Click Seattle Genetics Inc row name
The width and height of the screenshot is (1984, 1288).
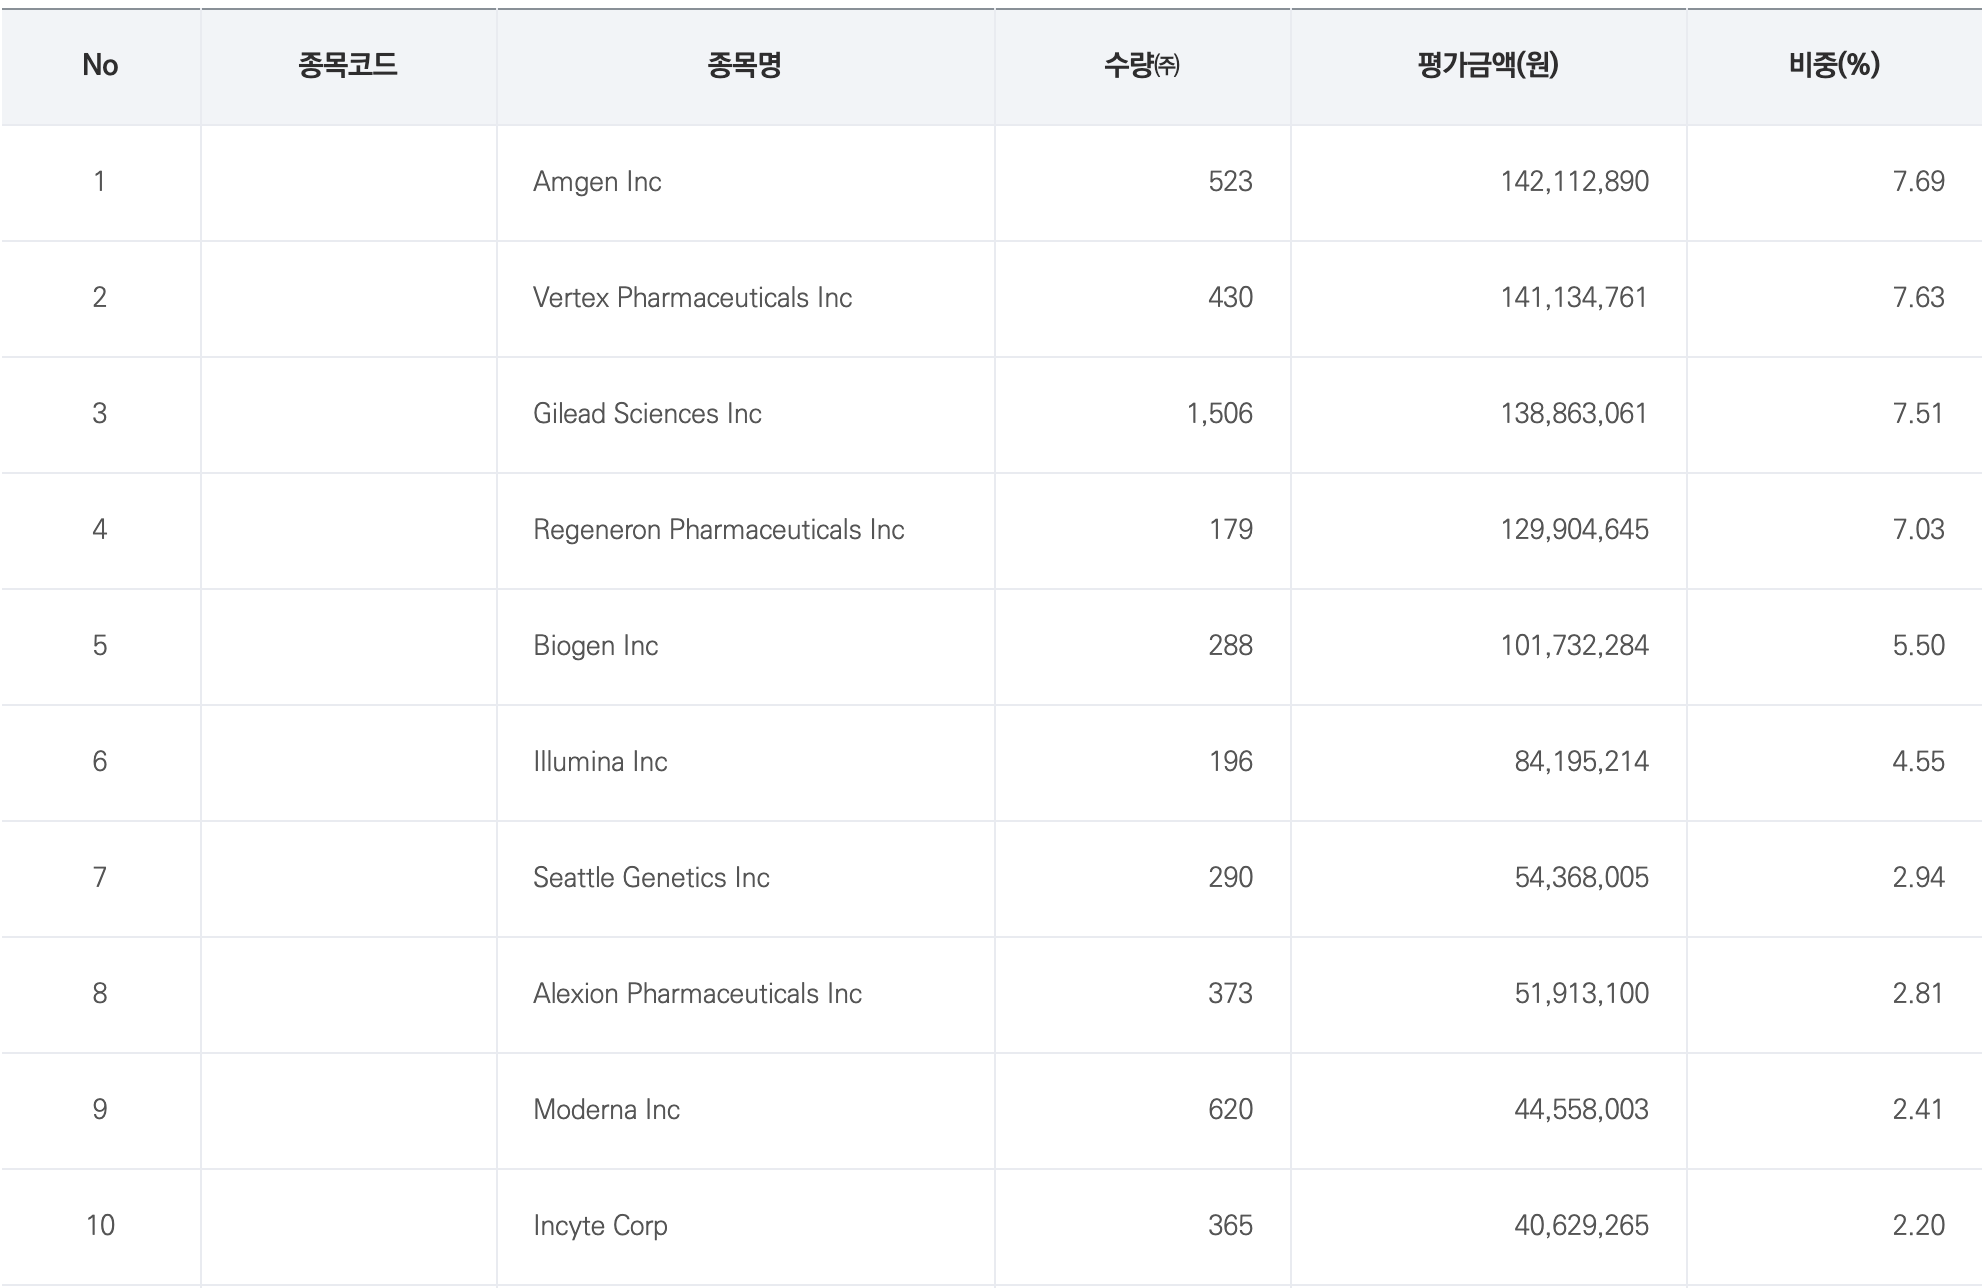pyautogui.click(x=651, y=878)
